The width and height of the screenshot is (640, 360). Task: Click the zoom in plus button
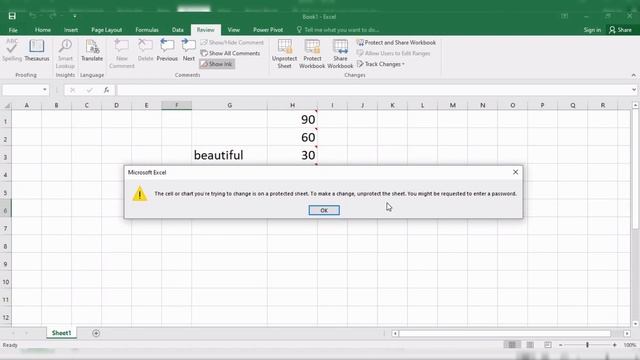tap(615, 345)
